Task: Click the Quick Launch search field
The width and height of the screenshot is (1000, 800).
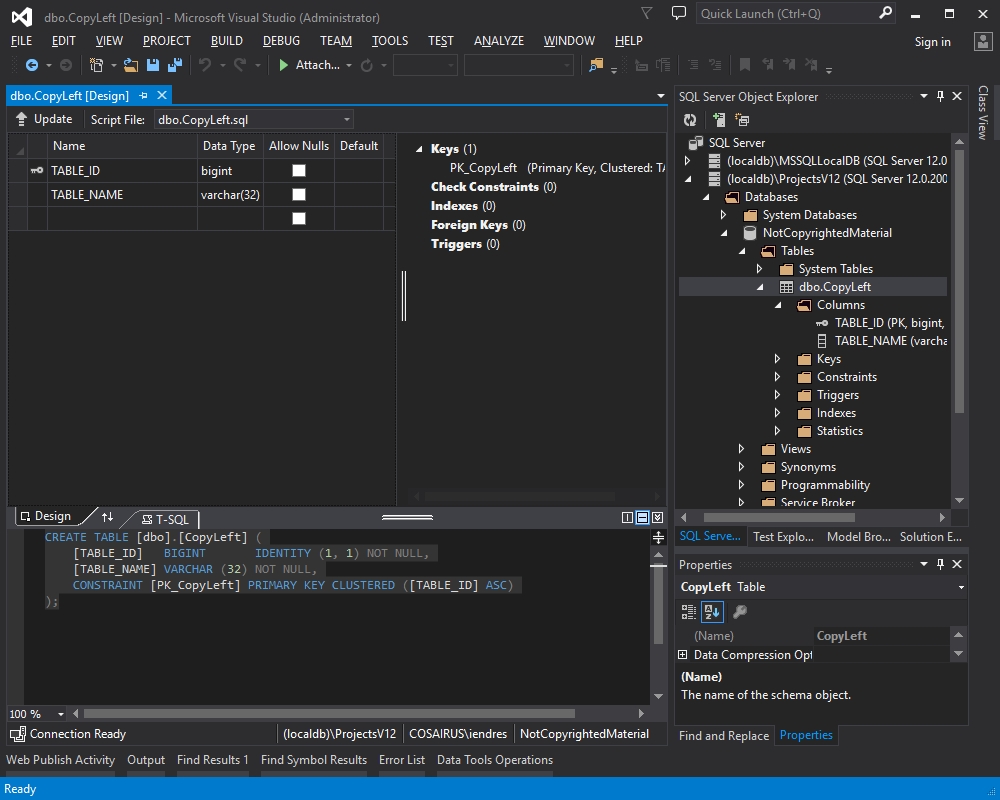Action: pos(788,13)
